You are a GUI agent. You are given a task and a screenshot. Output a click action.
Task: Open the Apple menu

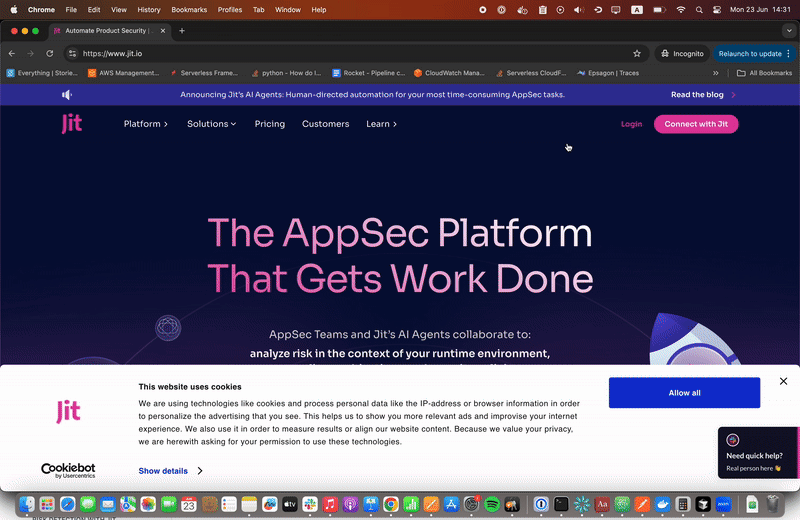pos(14,10)
